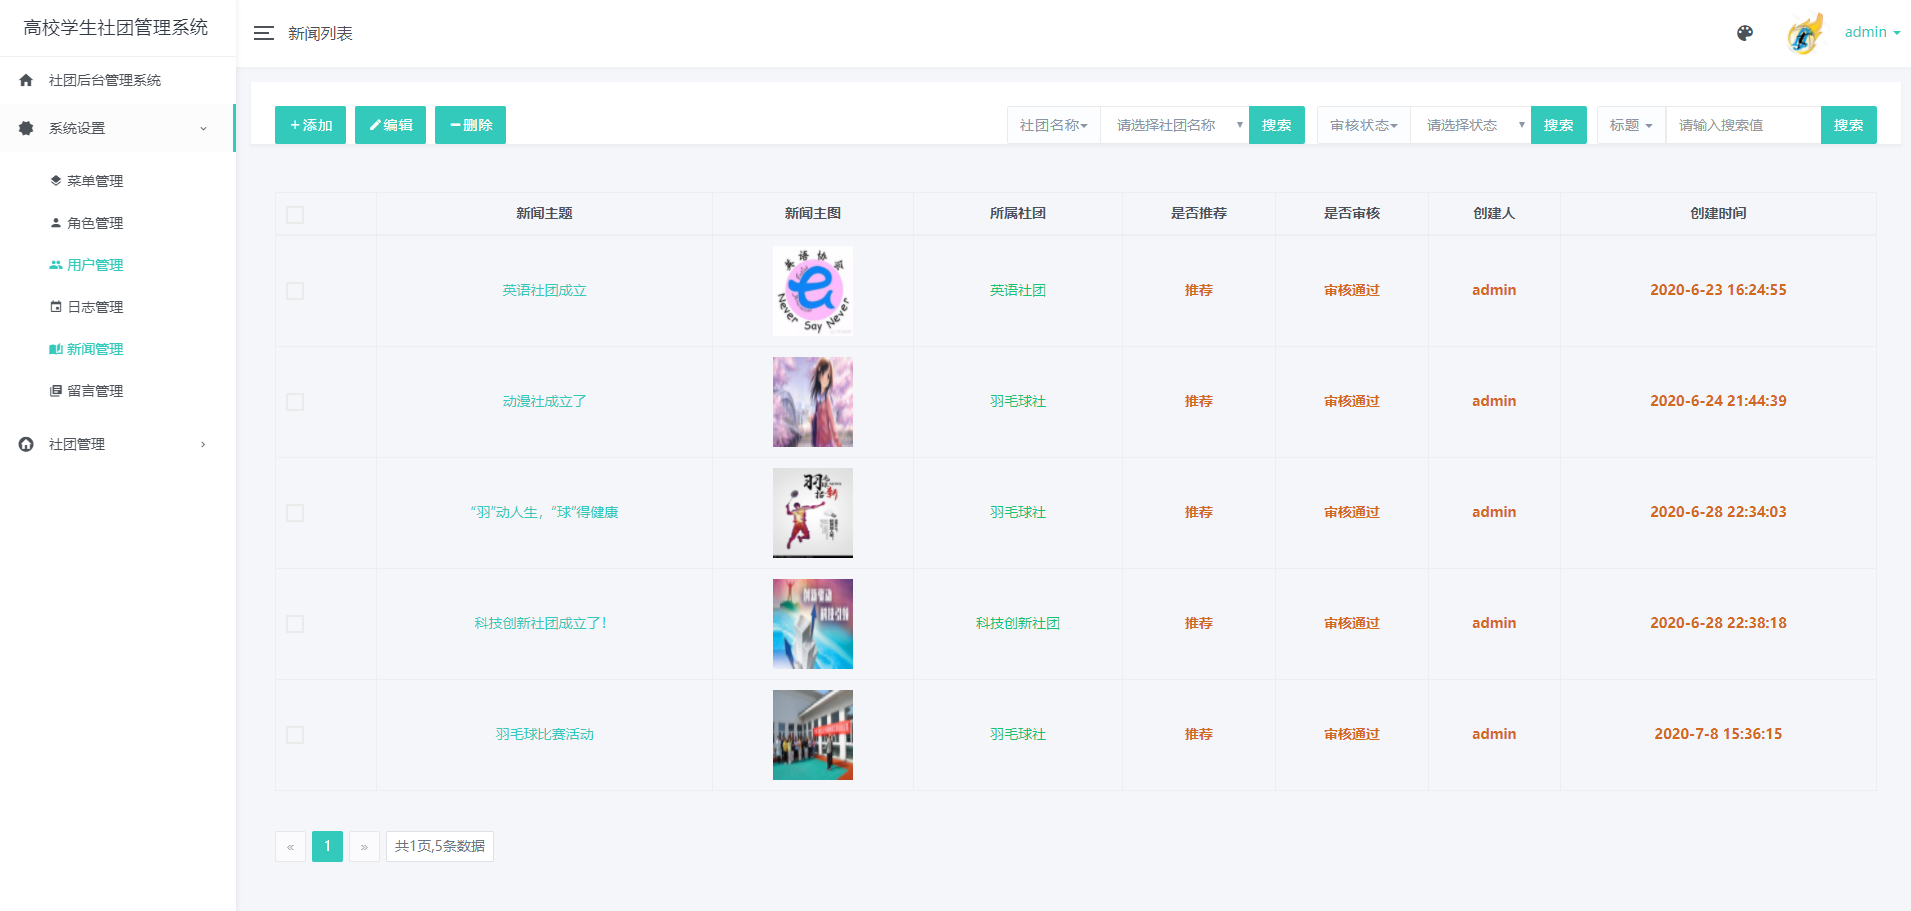Open the admin user dropdown

(1872, 32)
